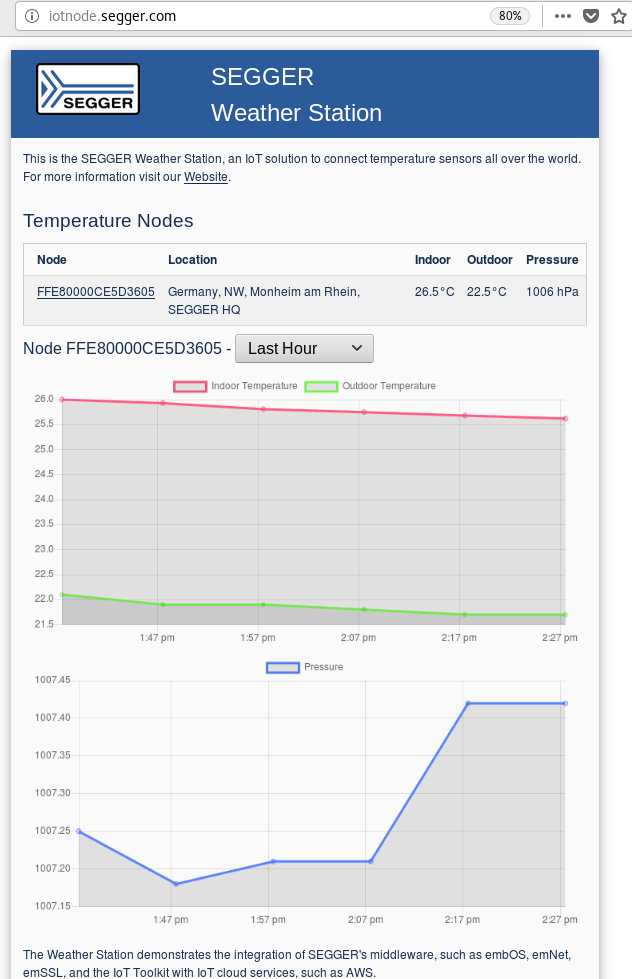Click the 22.5°C outdoor value
Screen dimensions: 632x979
486,292
